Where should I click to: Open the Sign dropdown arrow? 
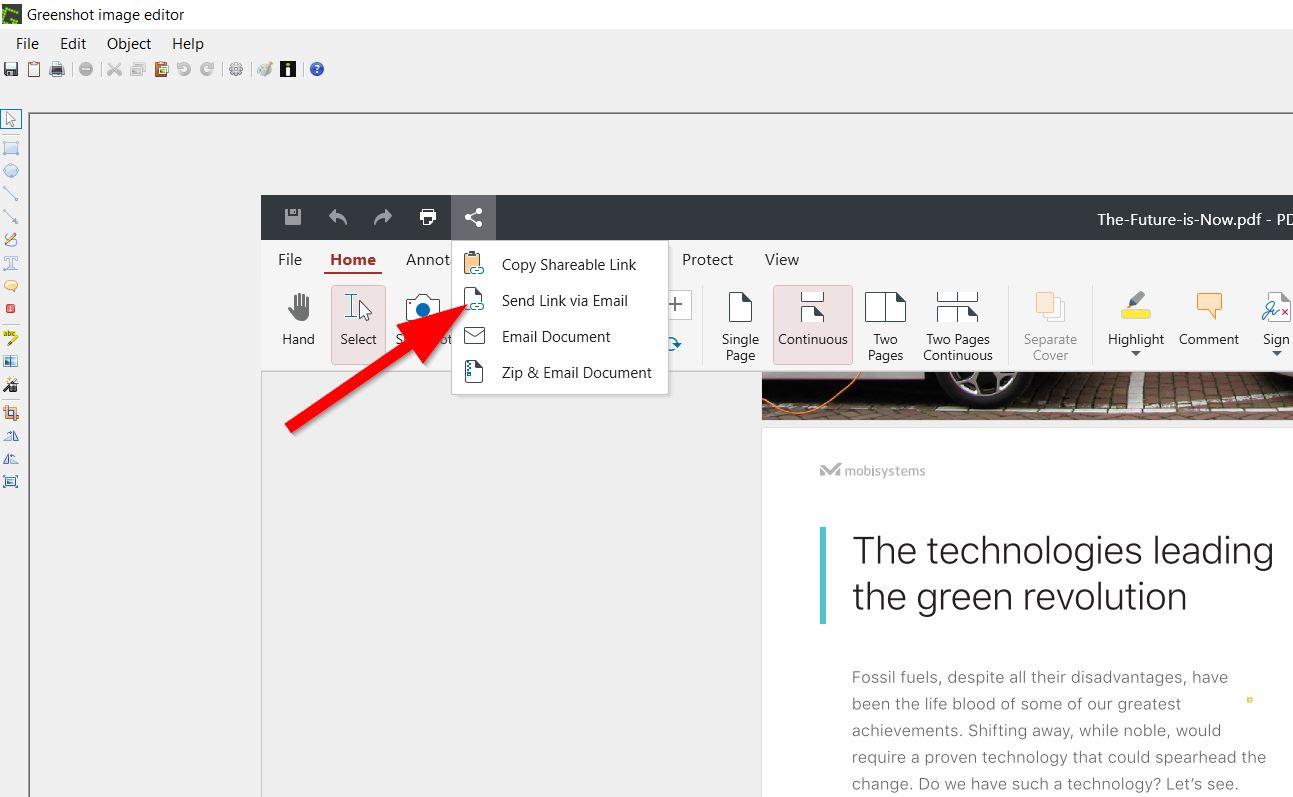coord(1277,352)
